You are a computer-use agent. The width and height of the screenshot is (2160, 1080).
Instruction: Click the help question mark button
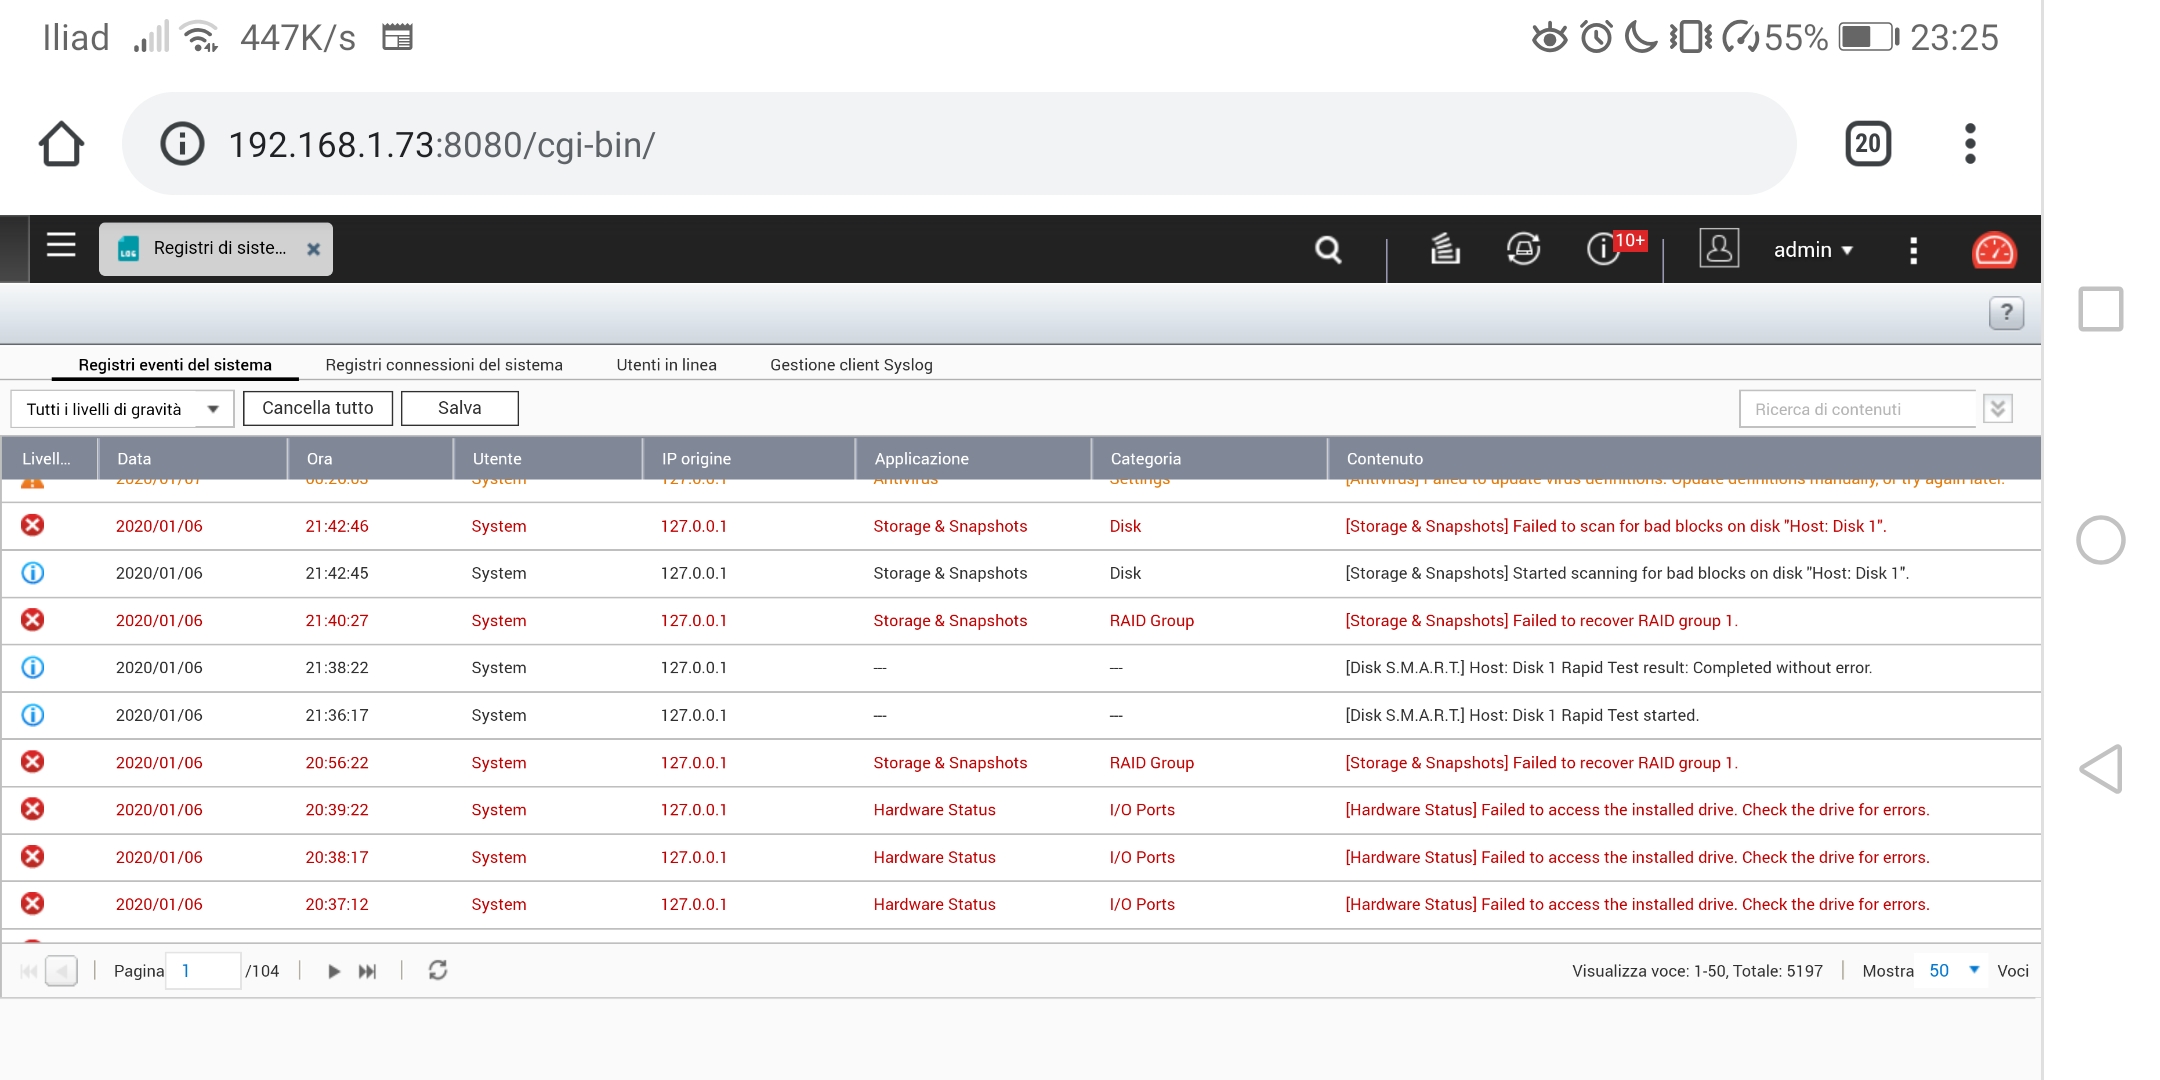[2006, 313]
